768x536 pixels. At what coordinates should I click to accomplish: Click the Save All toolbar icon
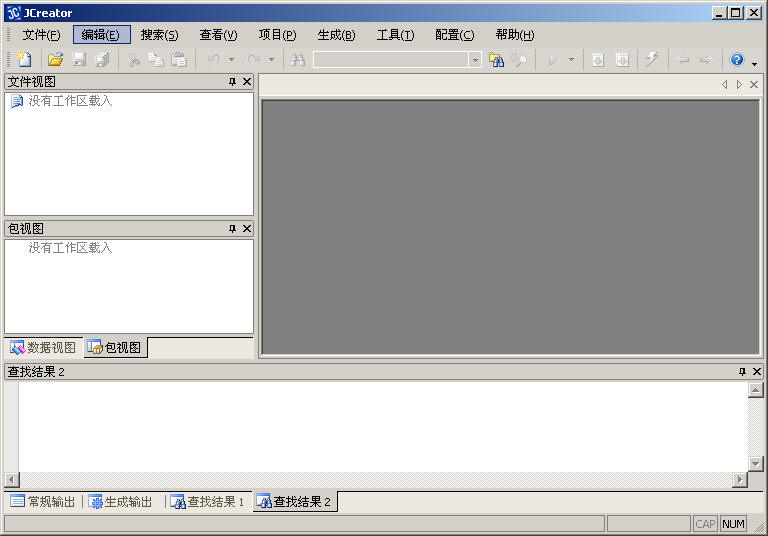click(102, 60)
